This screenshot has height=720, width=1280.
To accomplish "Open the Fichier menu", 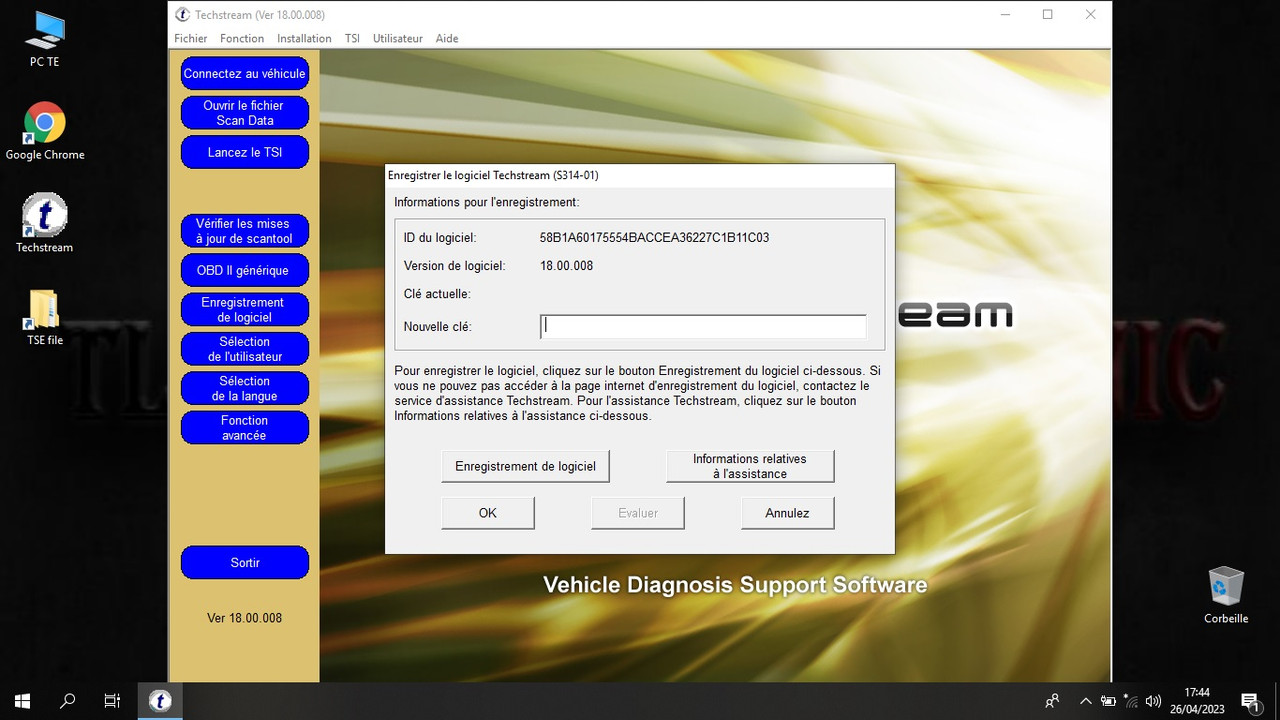I will pyautogui.click(x=190, y=38).
